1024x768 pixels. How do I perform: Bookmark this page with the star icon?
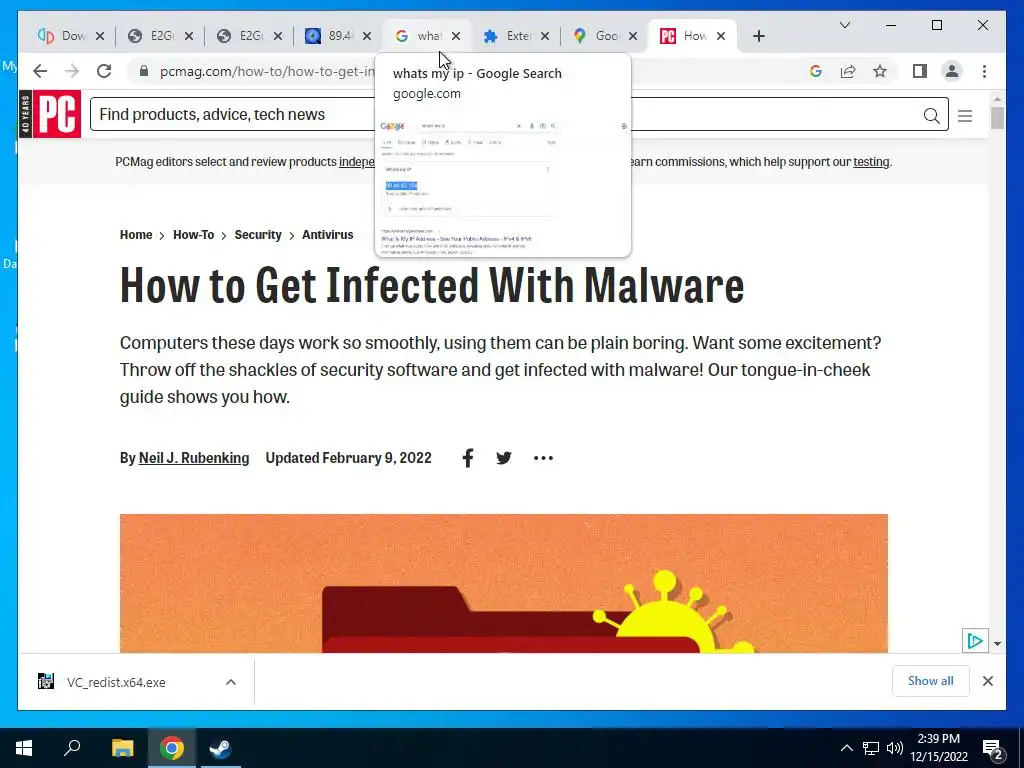click(x=880, y=71)
